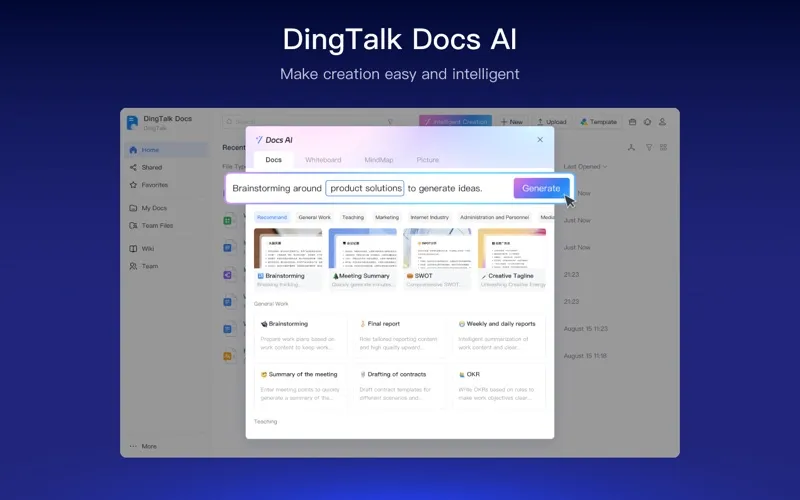Choose the OKR card
Screen dimensions: 800x500
(498, 386)
